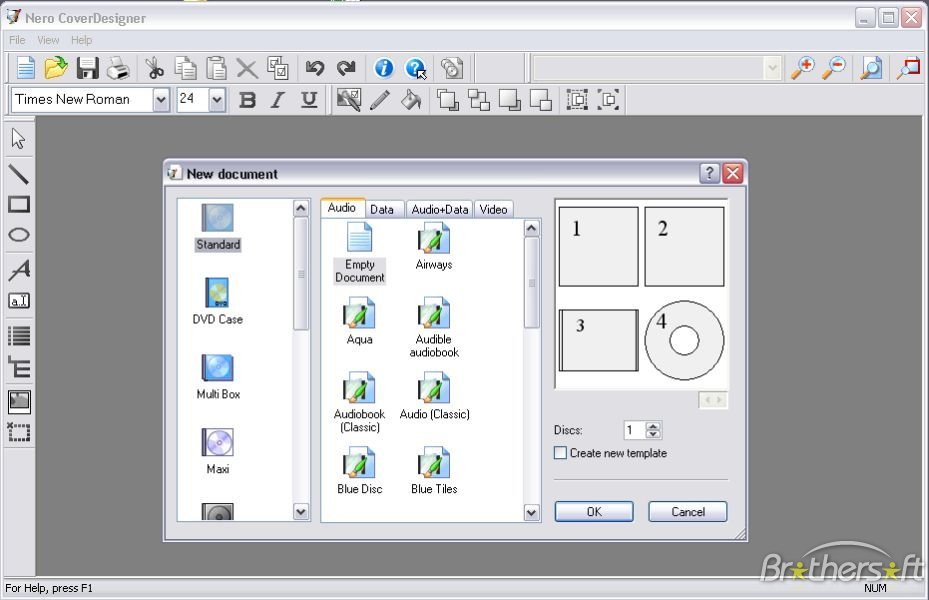Choose the Audiobook (Classic) template
929x600 pixels.
click(360, 402)
